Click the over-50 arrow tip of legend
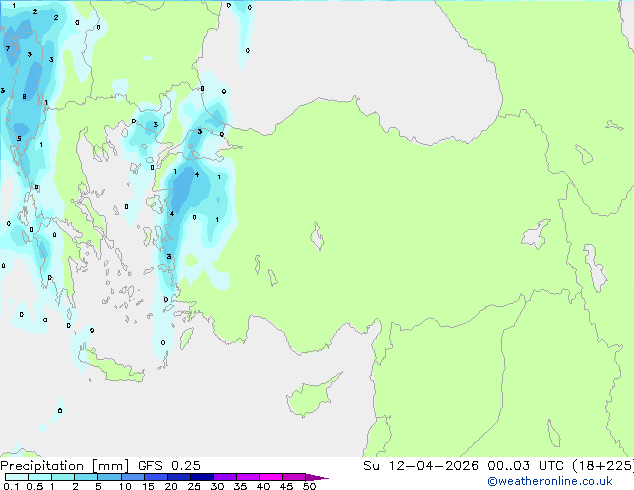This screenshot has height=490, width=634. (x=317, y=477)
